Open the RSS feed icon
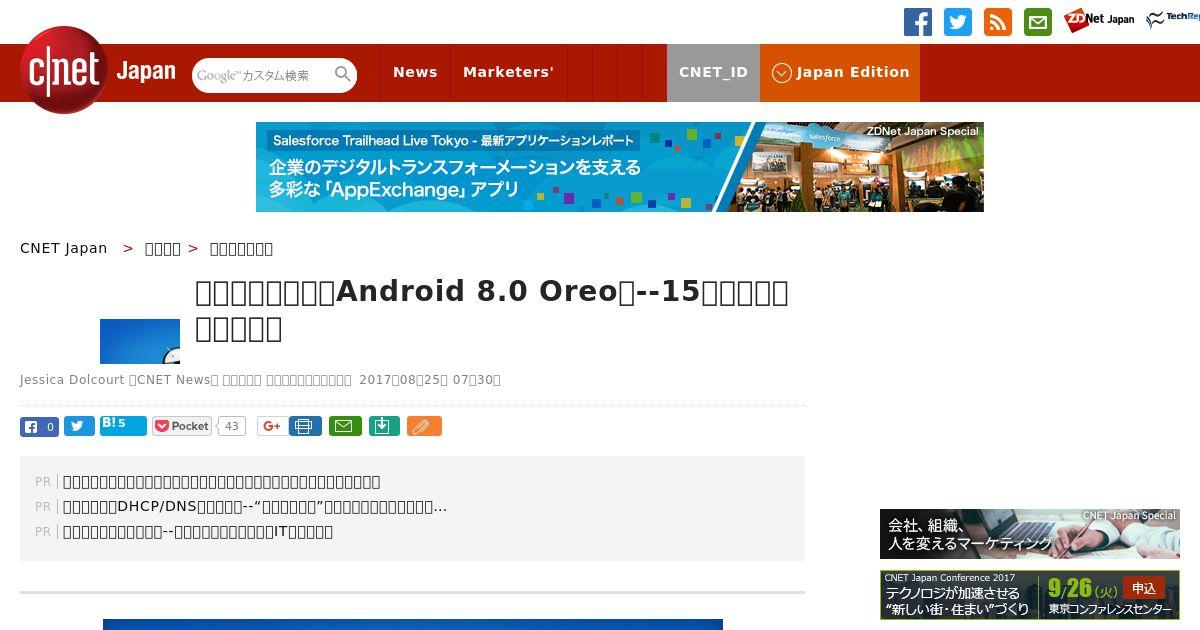The height and width of the screenshot is (630, 1200). (998, 22)
